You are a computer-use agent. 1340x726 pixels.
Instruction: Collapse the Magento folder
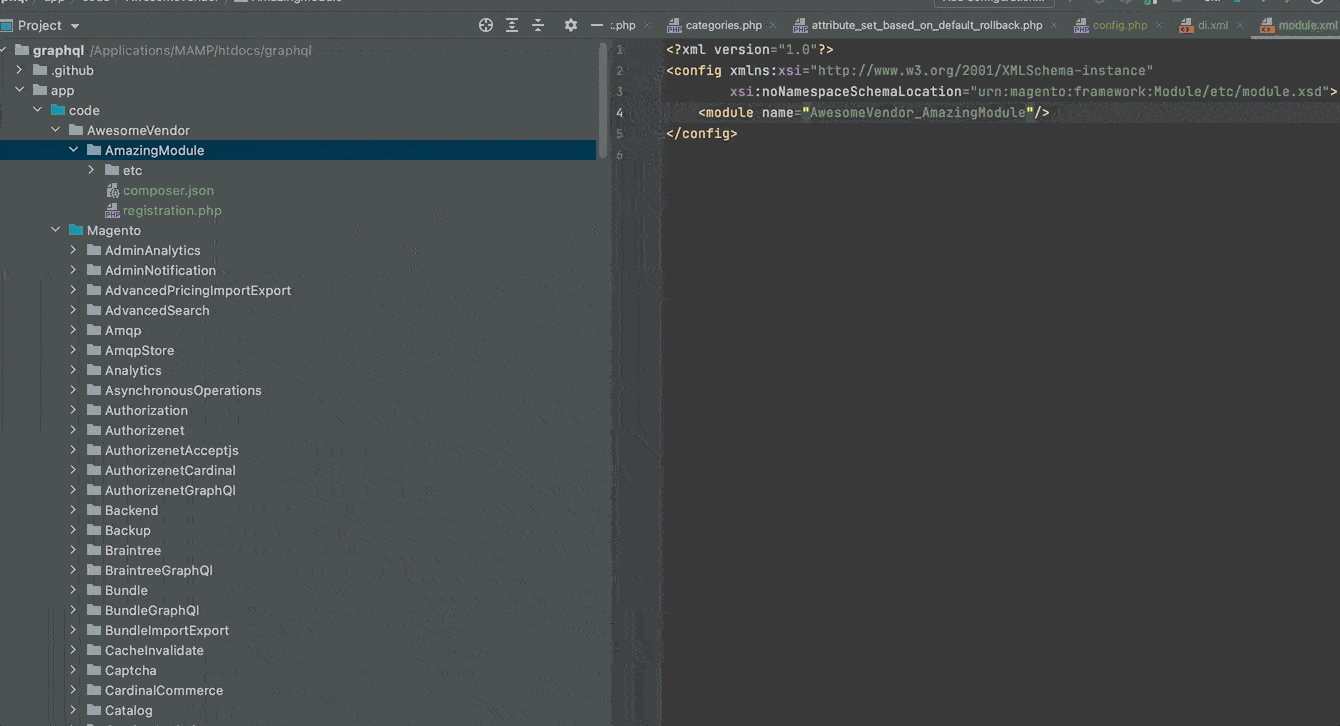click(56, 230)
